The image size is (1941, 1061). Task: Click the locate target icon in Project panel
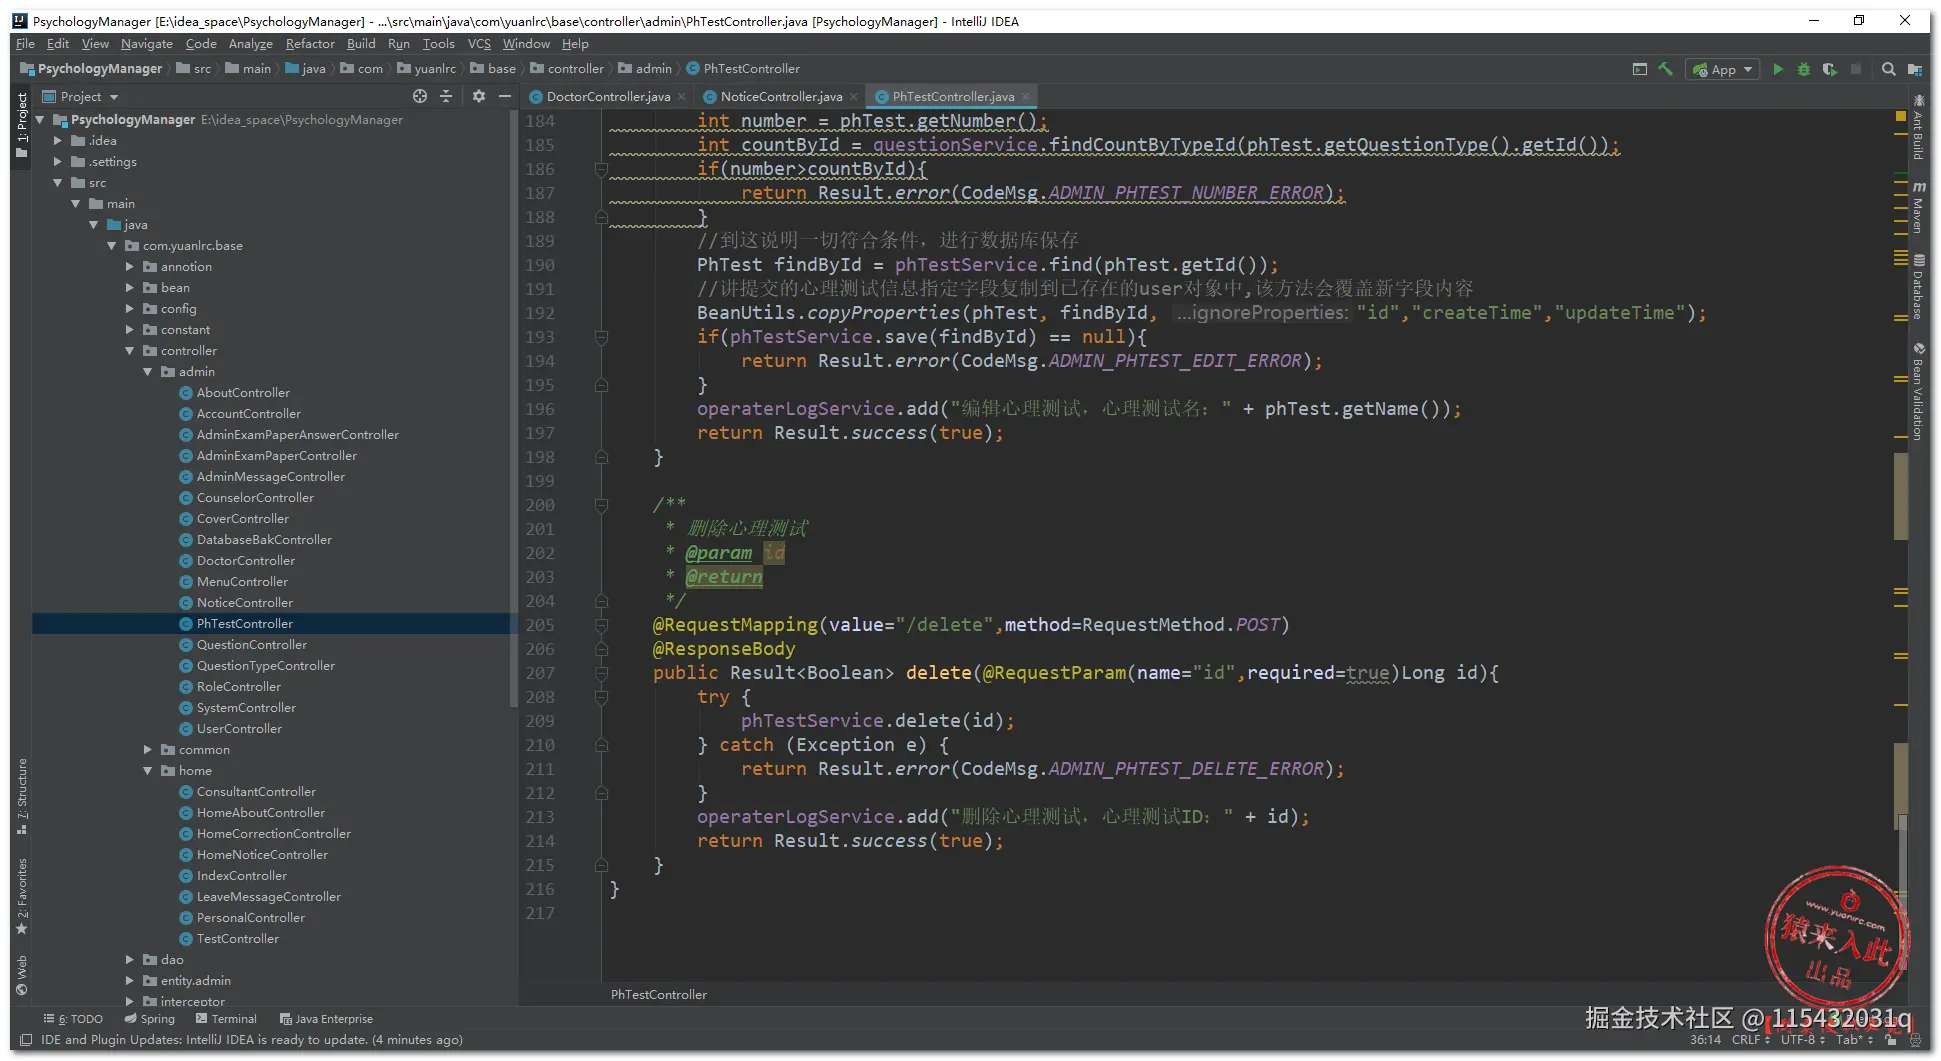[420, 96]
